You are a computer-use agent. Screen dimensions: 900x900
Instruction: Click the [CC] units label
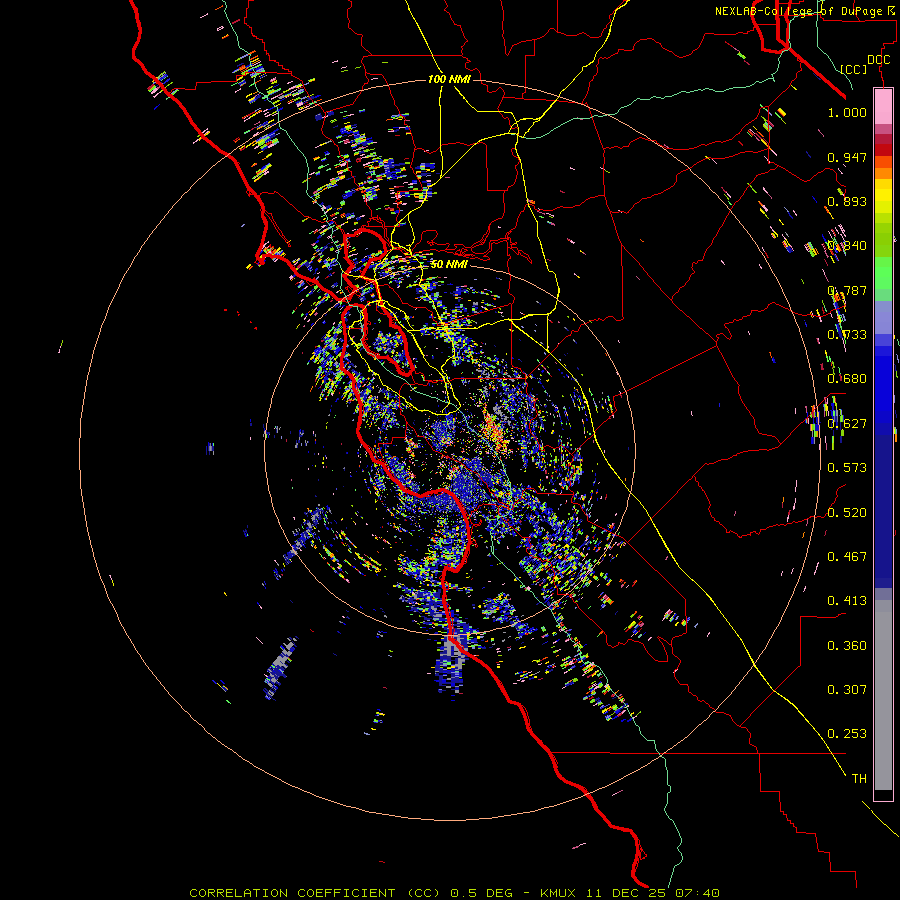point(854,69)
